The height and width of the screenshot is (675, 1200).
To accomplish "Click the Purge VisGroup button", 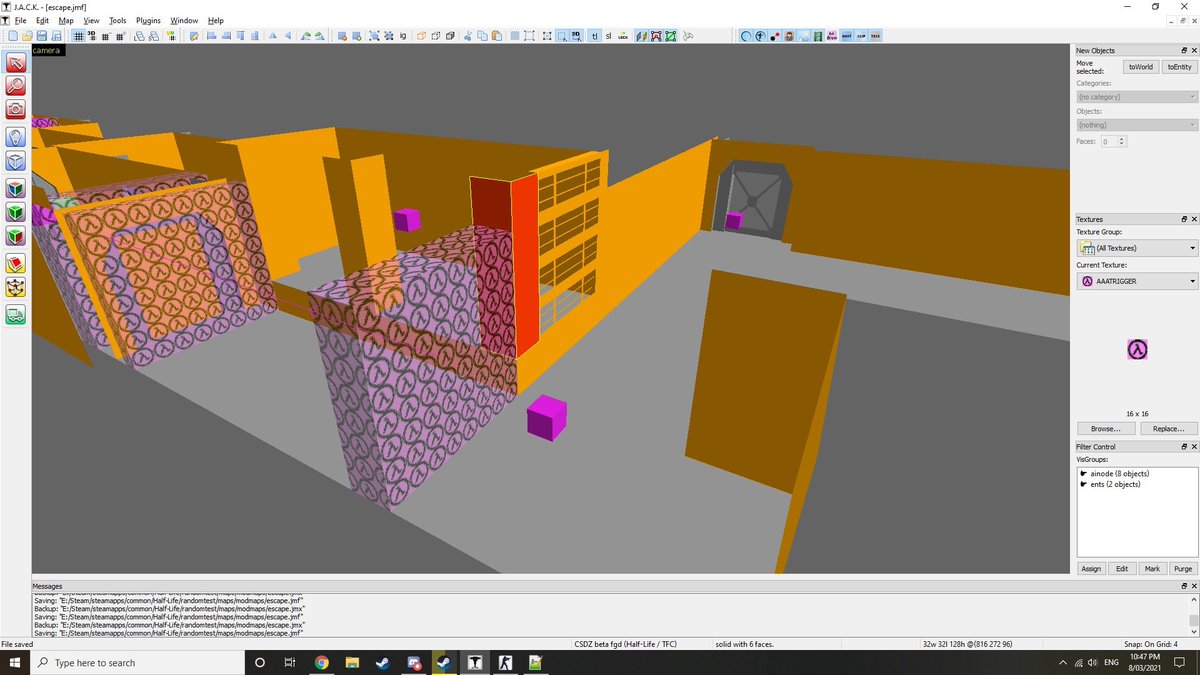I will 1183,568.
